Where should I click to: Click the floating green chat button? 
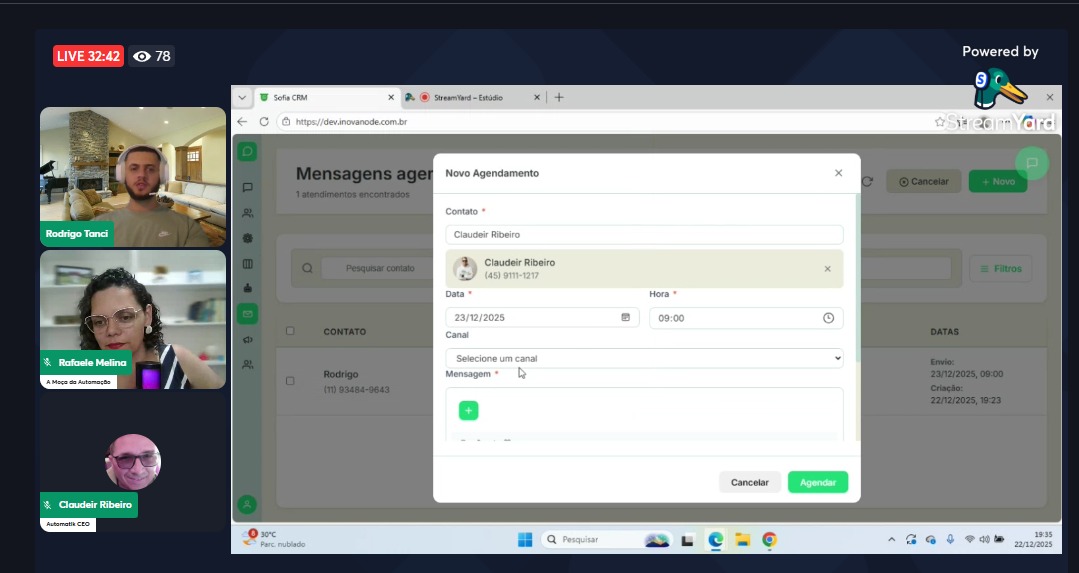1031,163
